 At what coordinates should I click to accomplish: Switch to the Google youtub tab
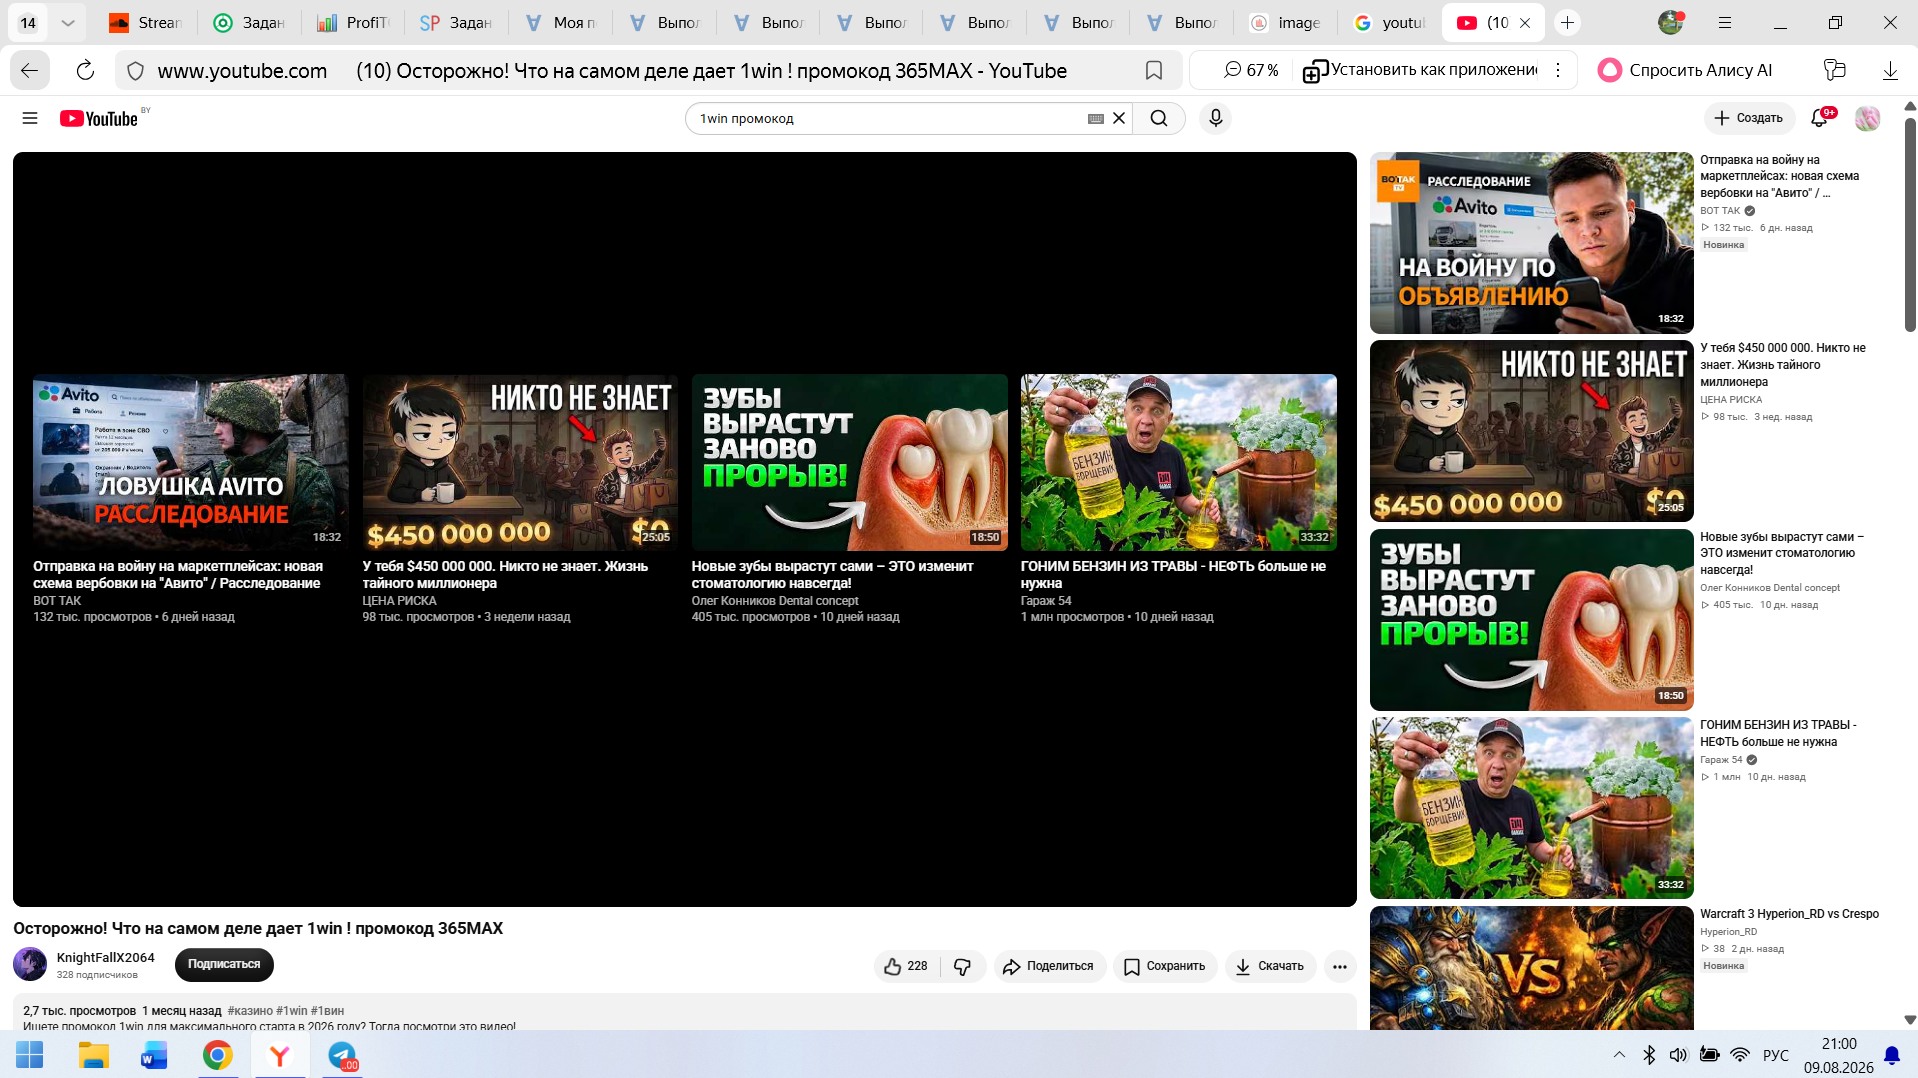(1389, 22)
